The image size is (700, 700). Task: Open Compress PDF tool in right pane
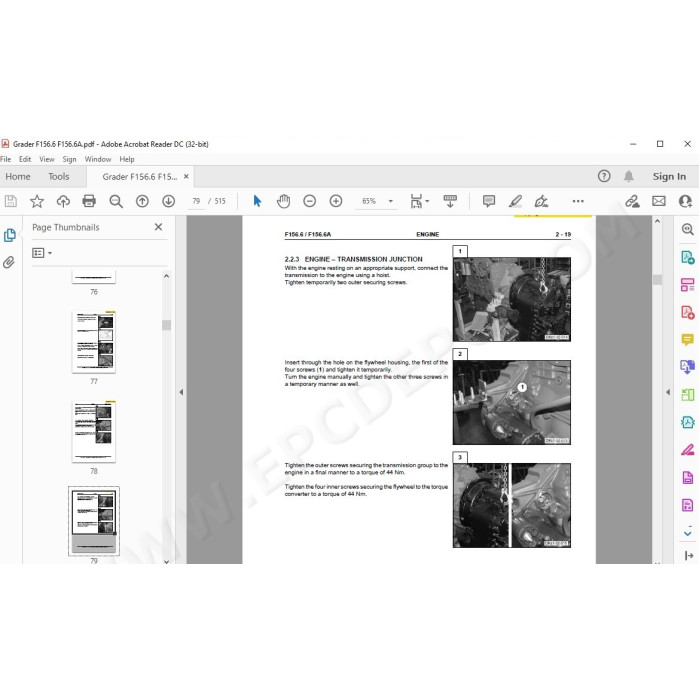pos(688,422)
